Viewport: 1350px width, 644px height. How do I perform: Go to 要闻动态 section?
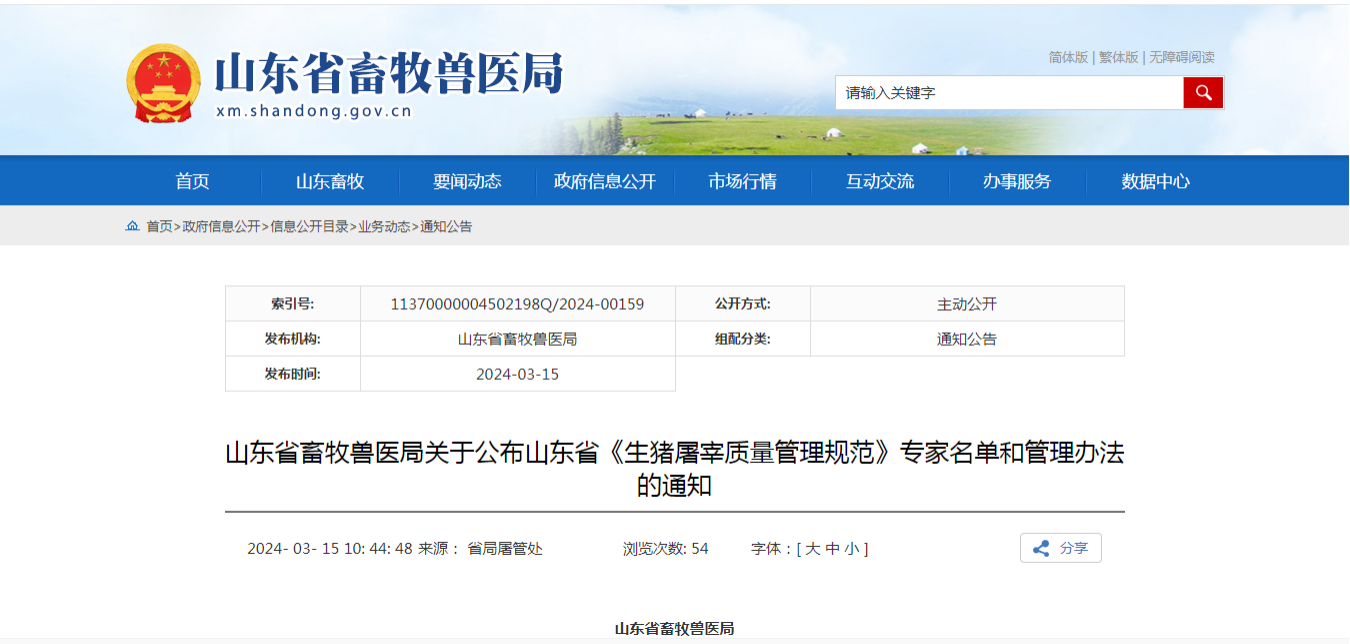(x=467, y=181)
